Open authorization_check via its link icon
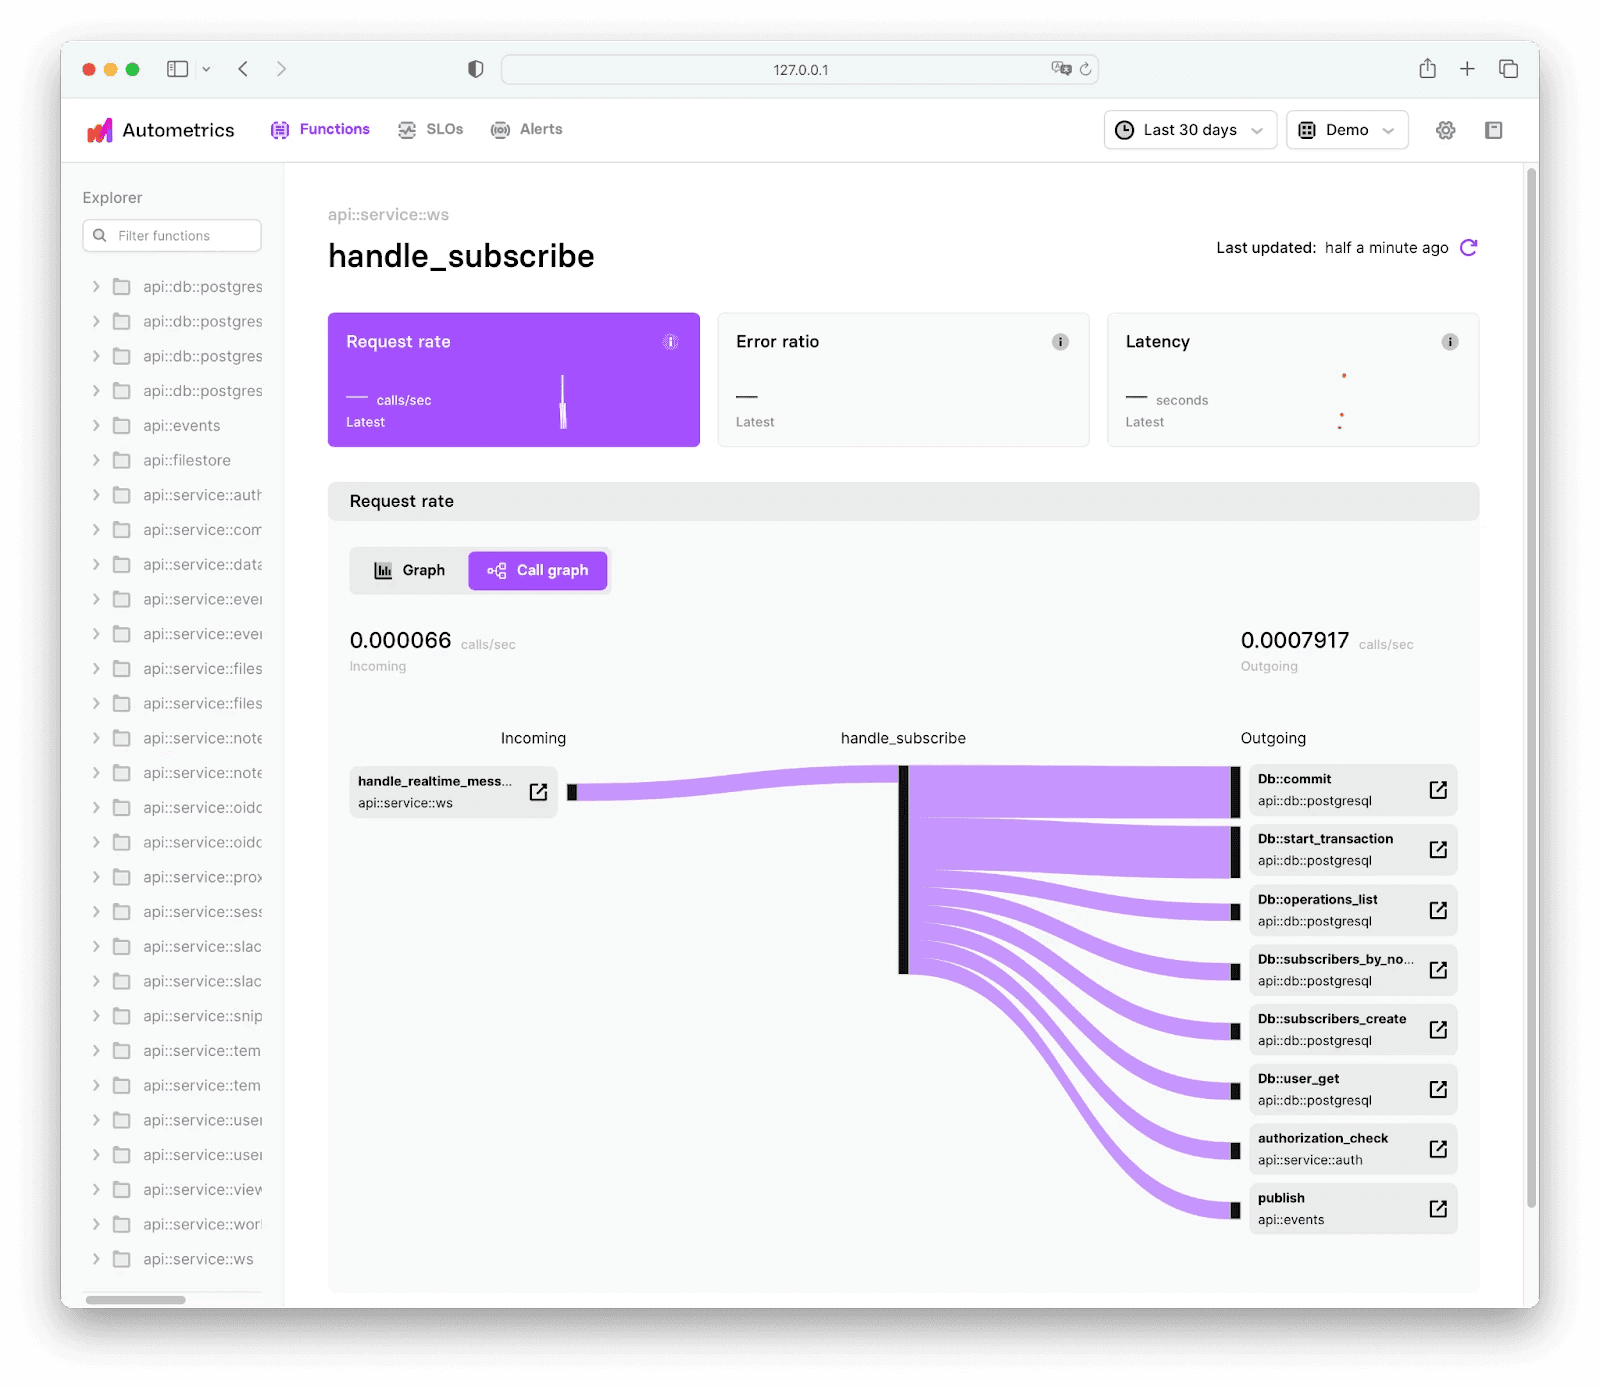Screen dimensions: 1600x1388 [1438, 1149]
